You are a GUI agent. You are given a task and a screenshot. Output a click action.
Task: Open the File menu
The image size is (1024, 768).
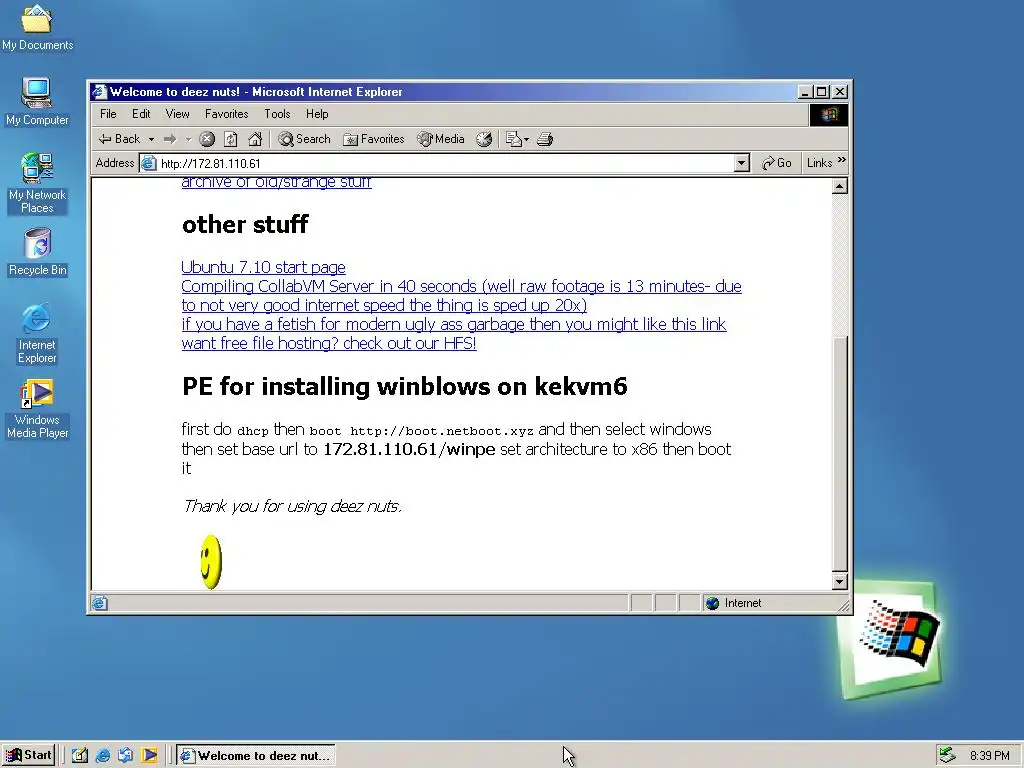click(x=108, y=114)
